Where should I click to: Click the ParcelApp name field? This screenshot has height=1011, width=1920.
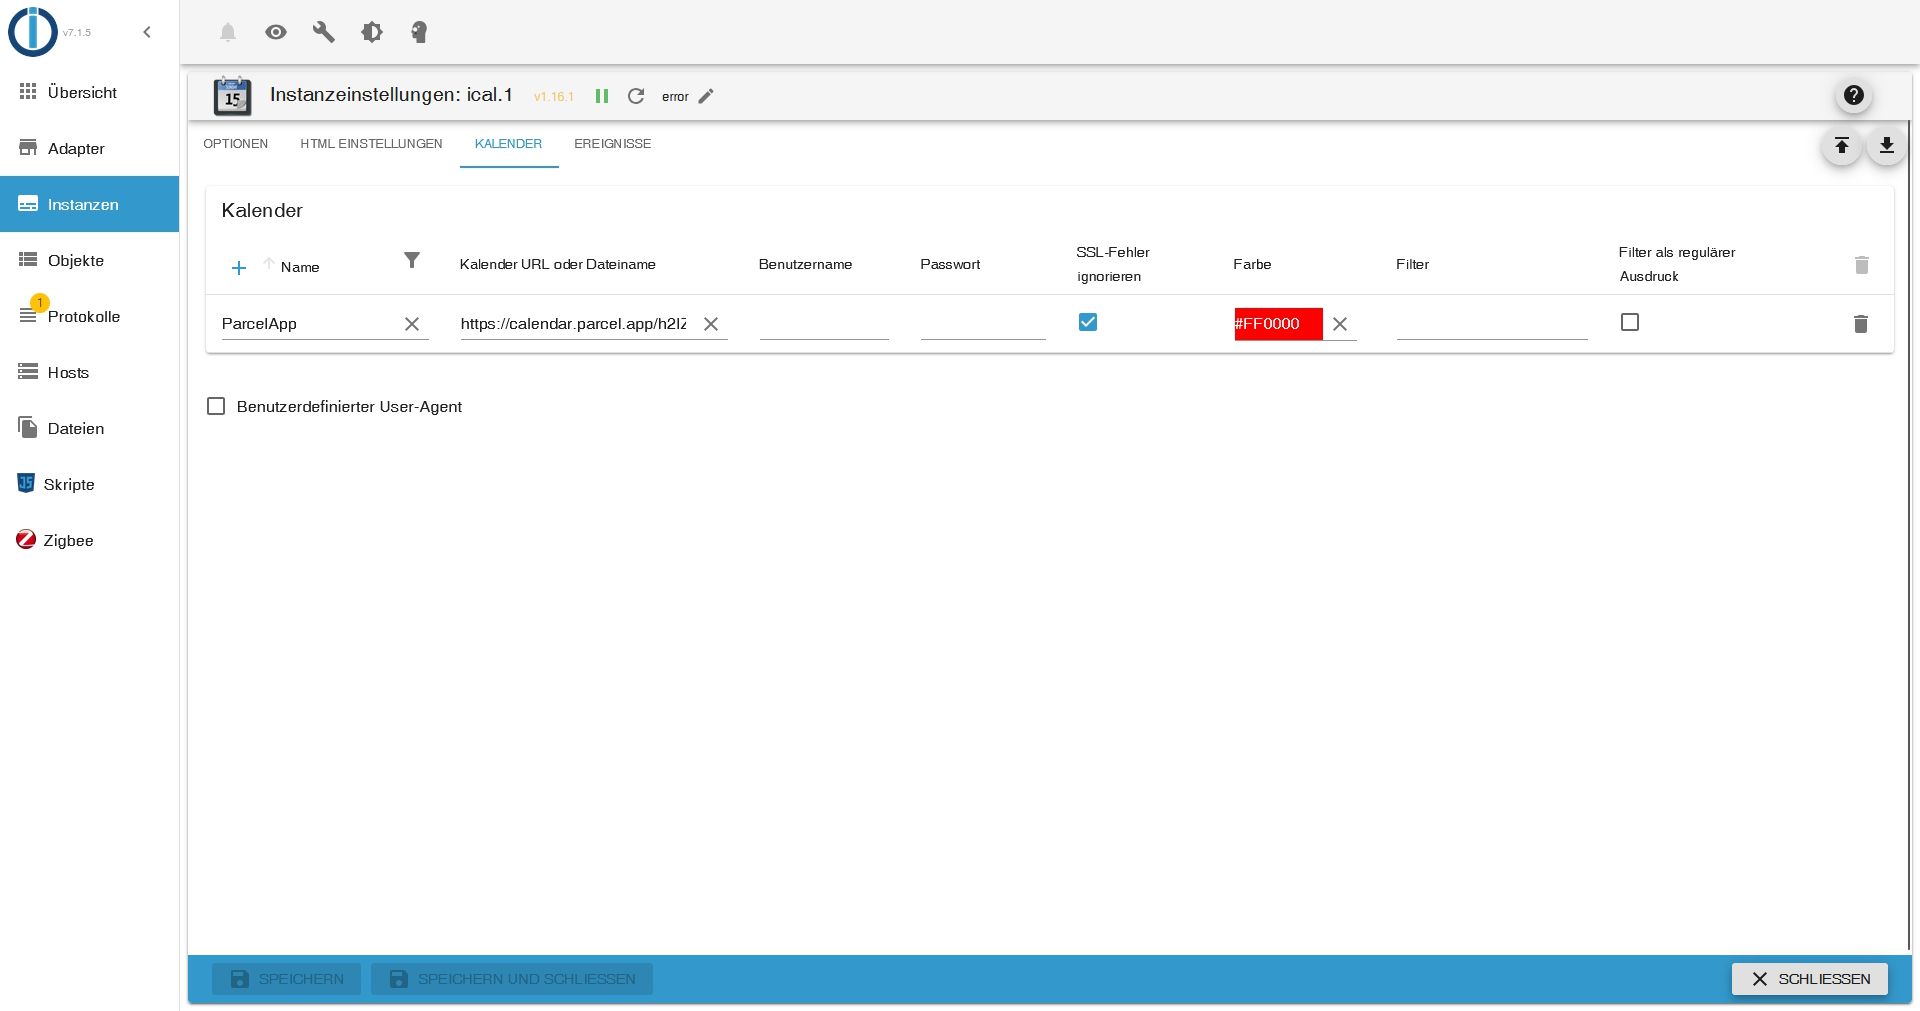pyautogui.click(x=308, y=324)
